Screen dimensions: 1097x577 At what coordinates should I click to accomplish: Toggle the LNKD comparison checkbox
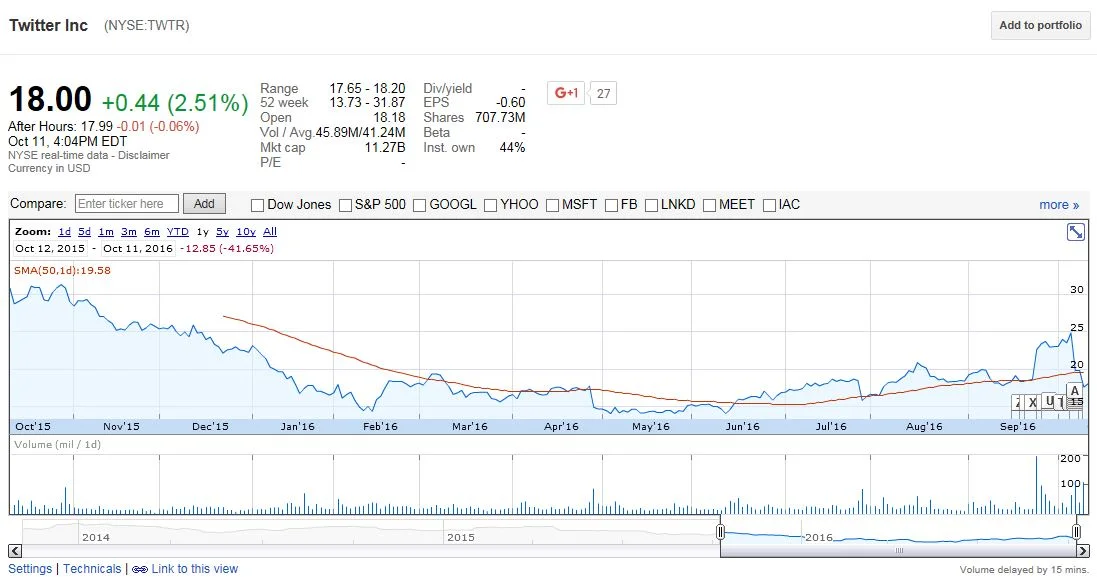[651, 205]
